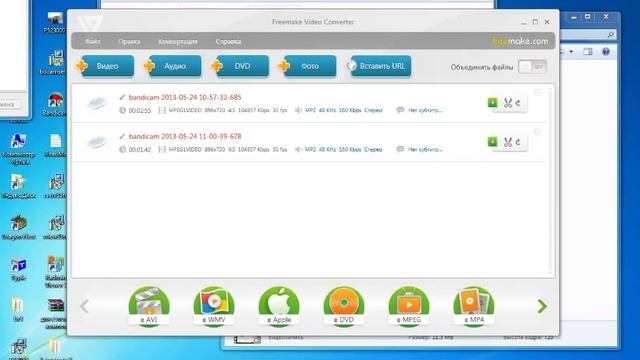Convert to MP4 format

(x=474, y=306)
